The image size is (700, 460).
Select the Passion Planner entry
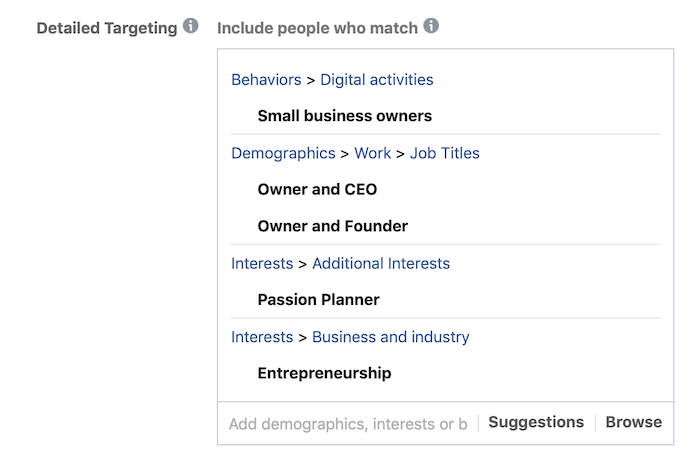pyautogui.click(x=318, y=300)
